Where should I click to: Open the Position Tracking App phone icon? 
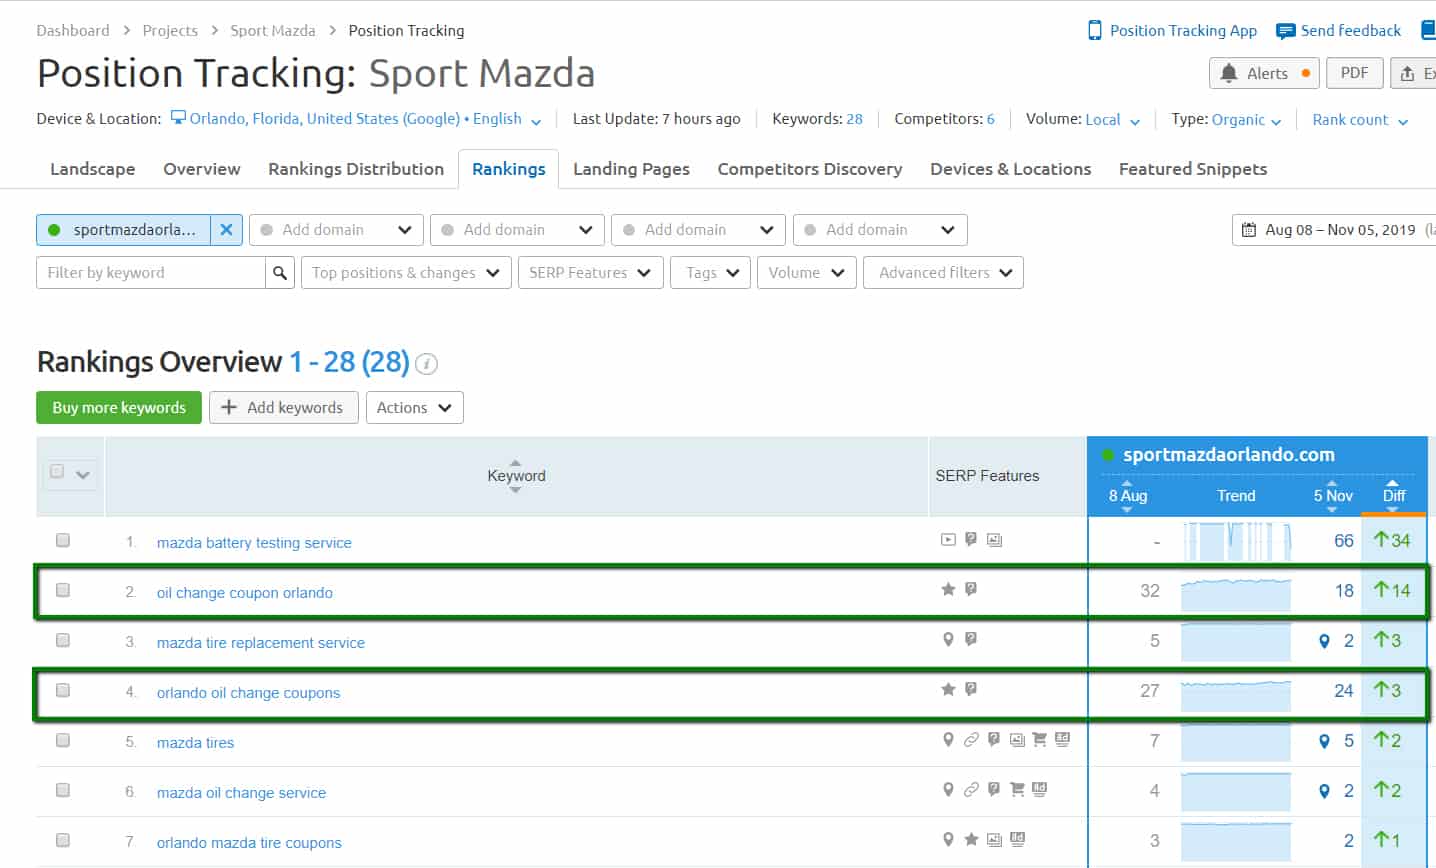1095,30
